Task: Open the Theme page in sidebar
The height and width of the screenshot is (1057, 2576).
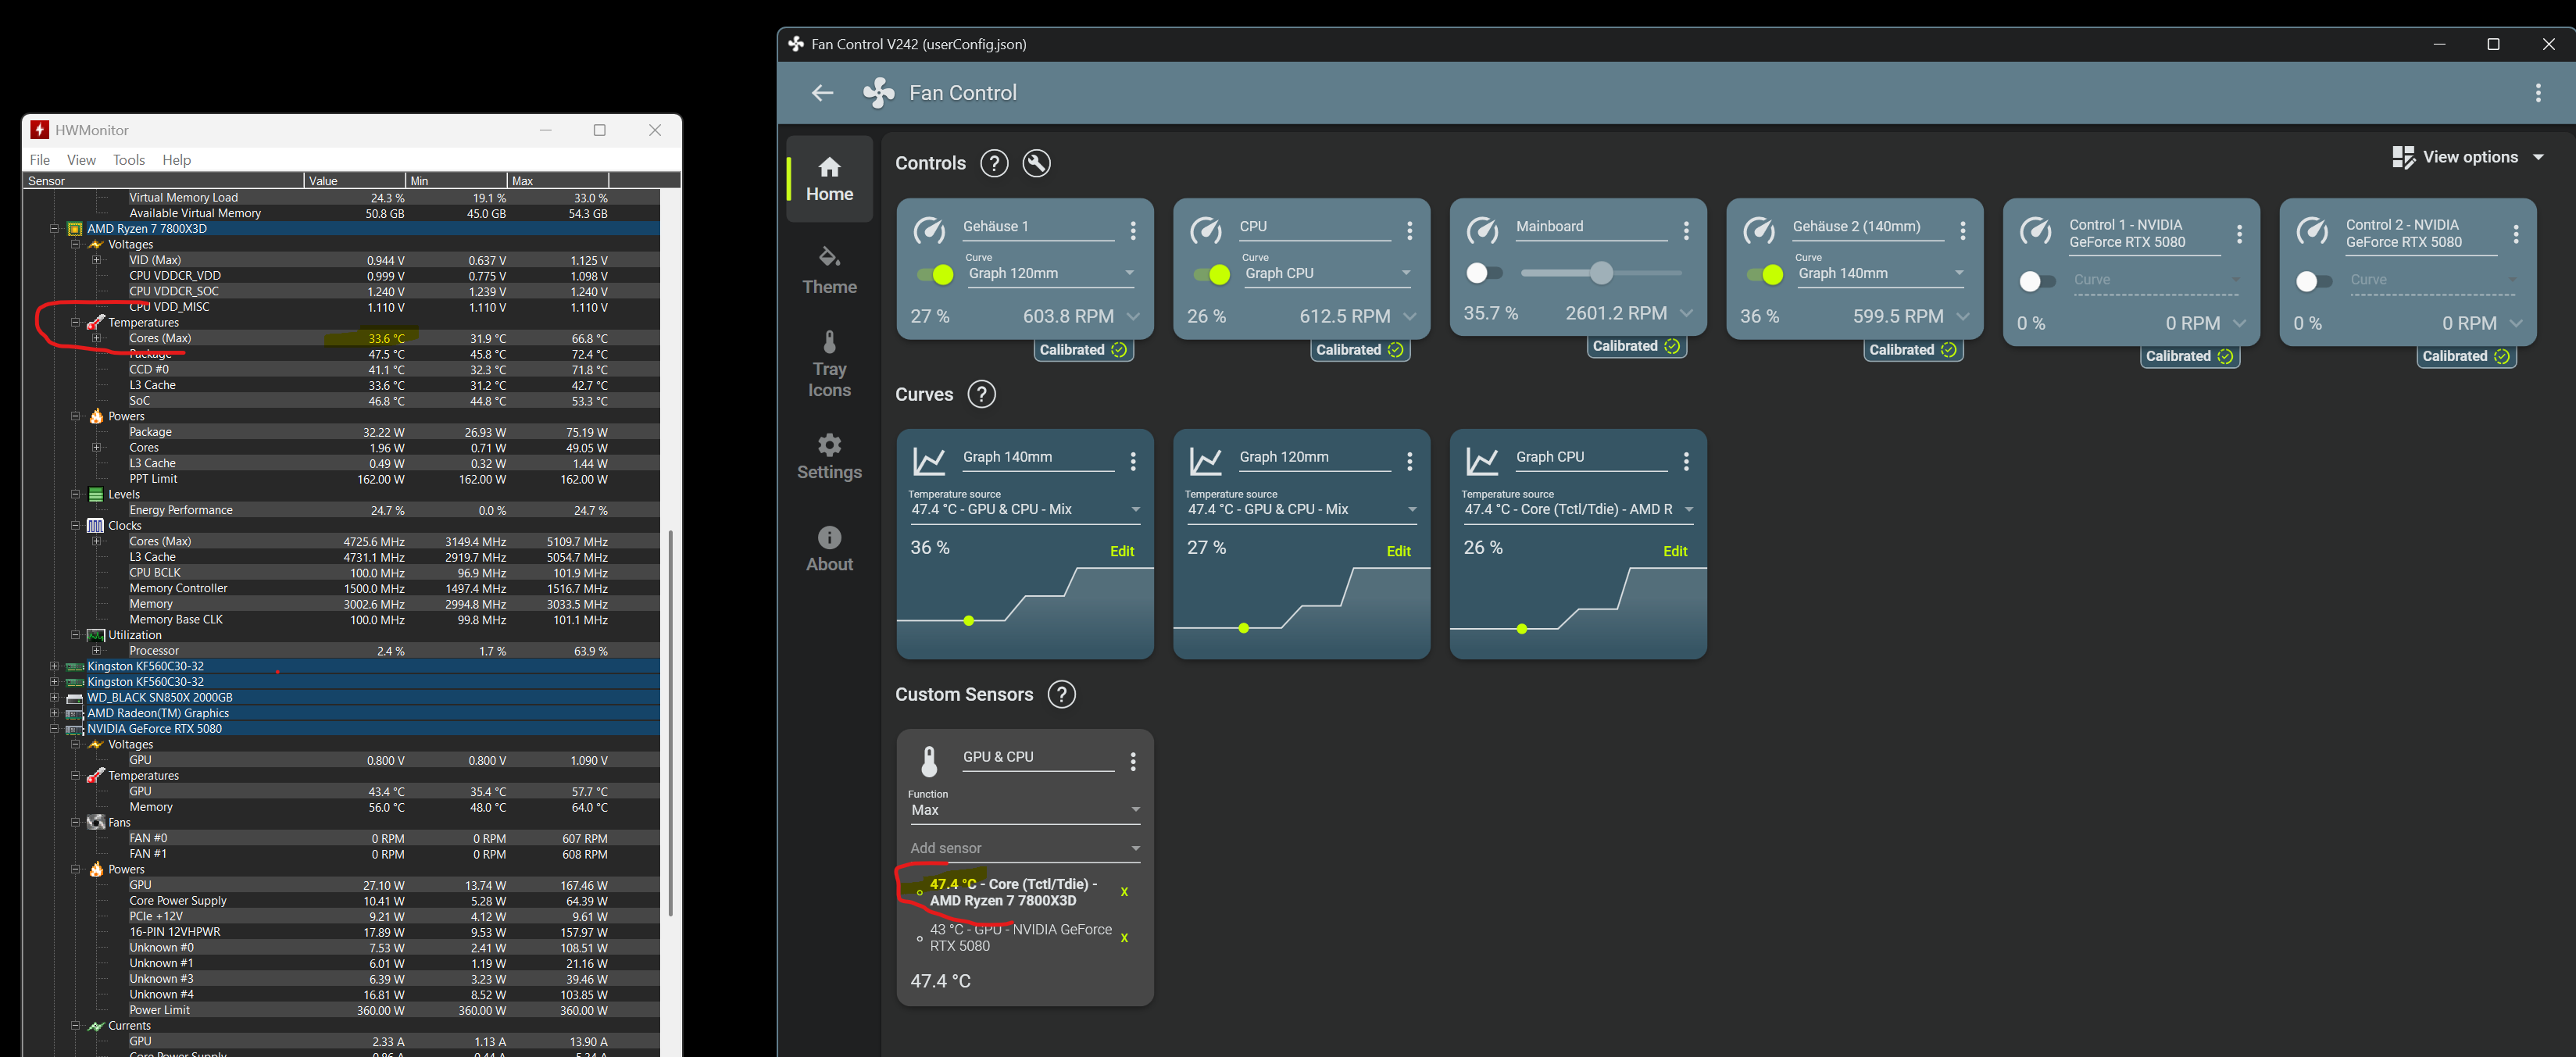Action: point(829,270)
